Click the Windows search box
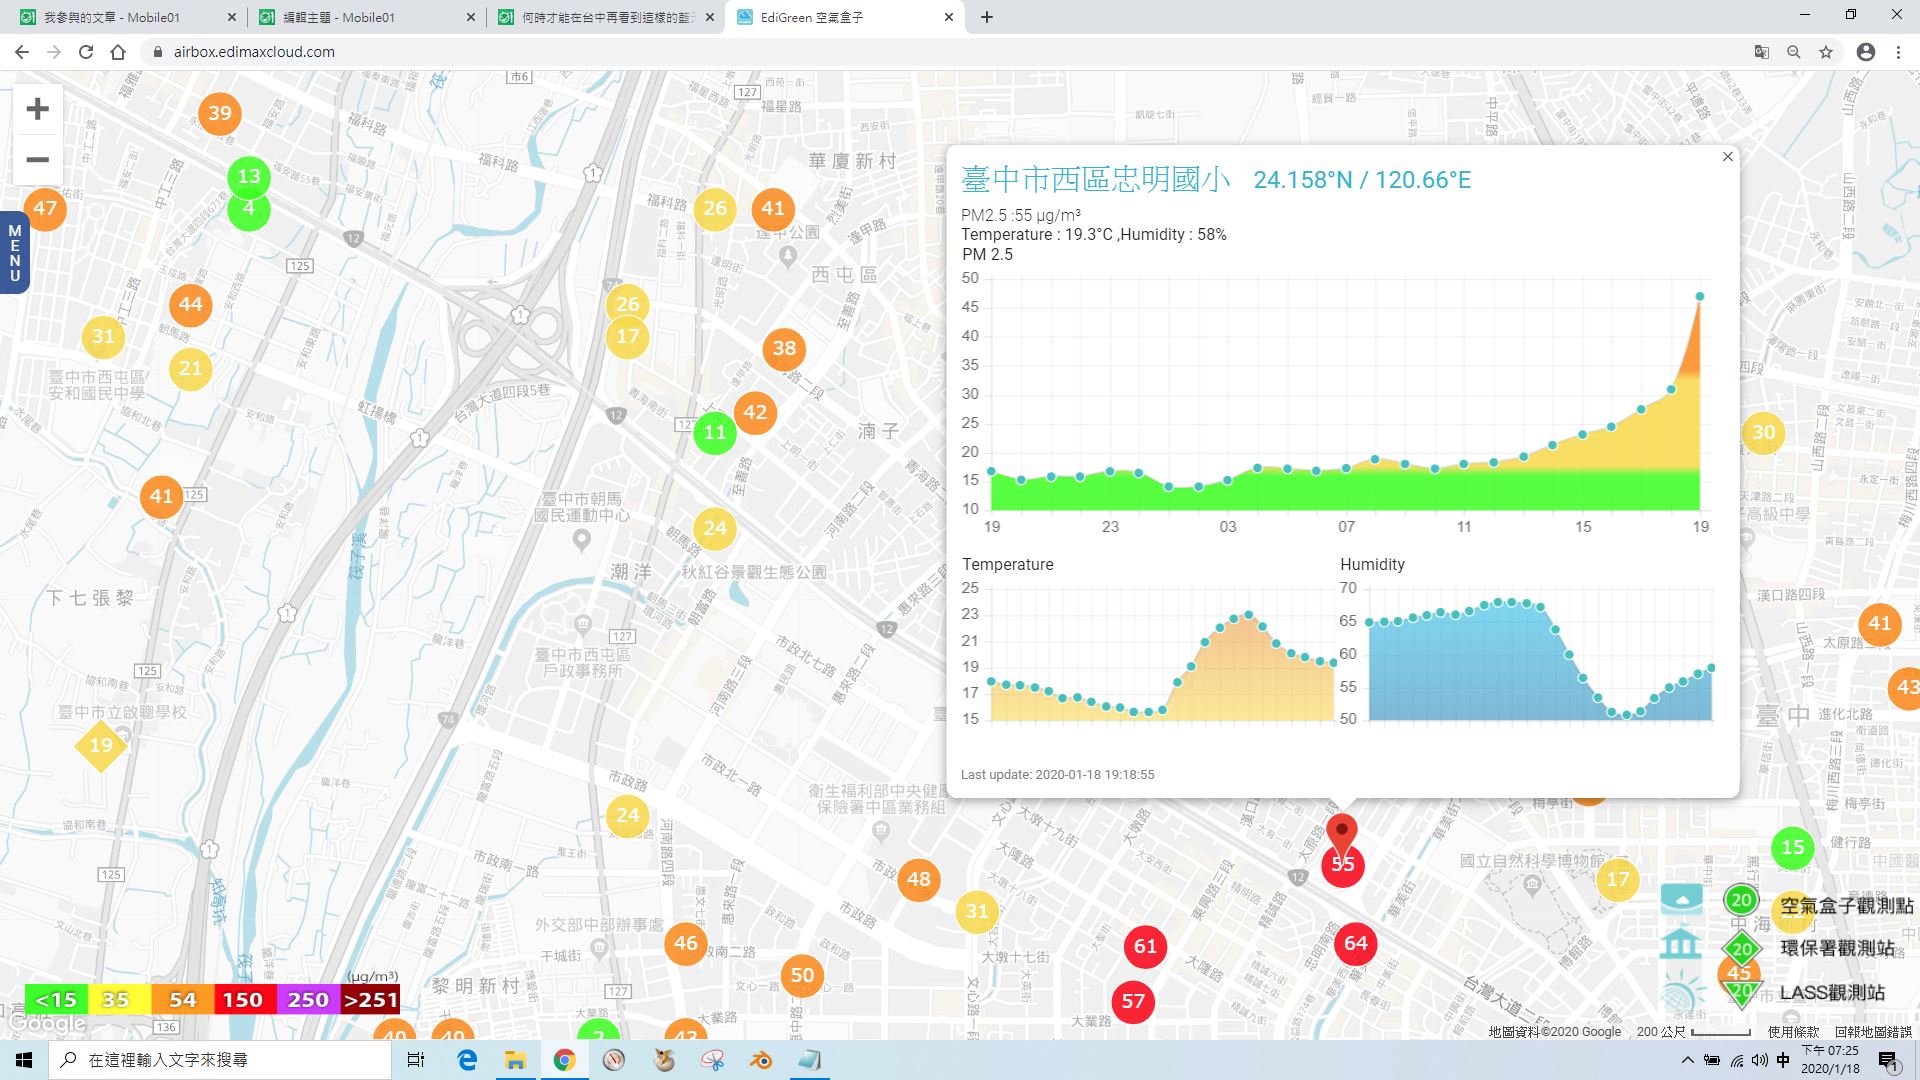 coord(220,1060)
